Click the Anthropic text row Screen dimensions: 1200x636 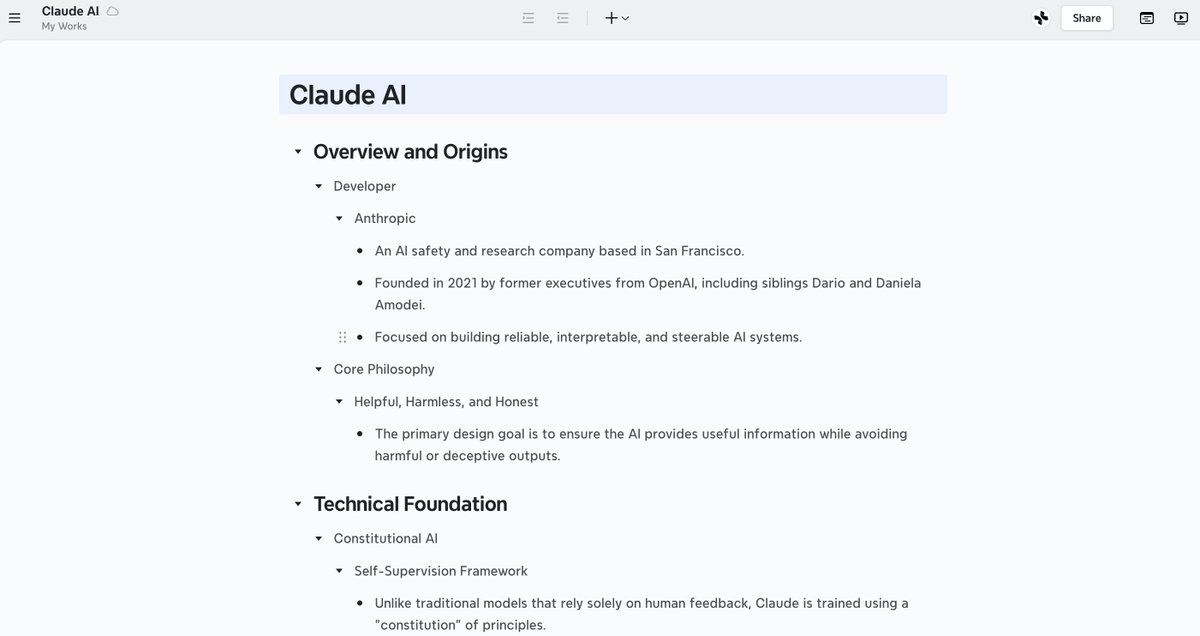[x=385, y=218]
